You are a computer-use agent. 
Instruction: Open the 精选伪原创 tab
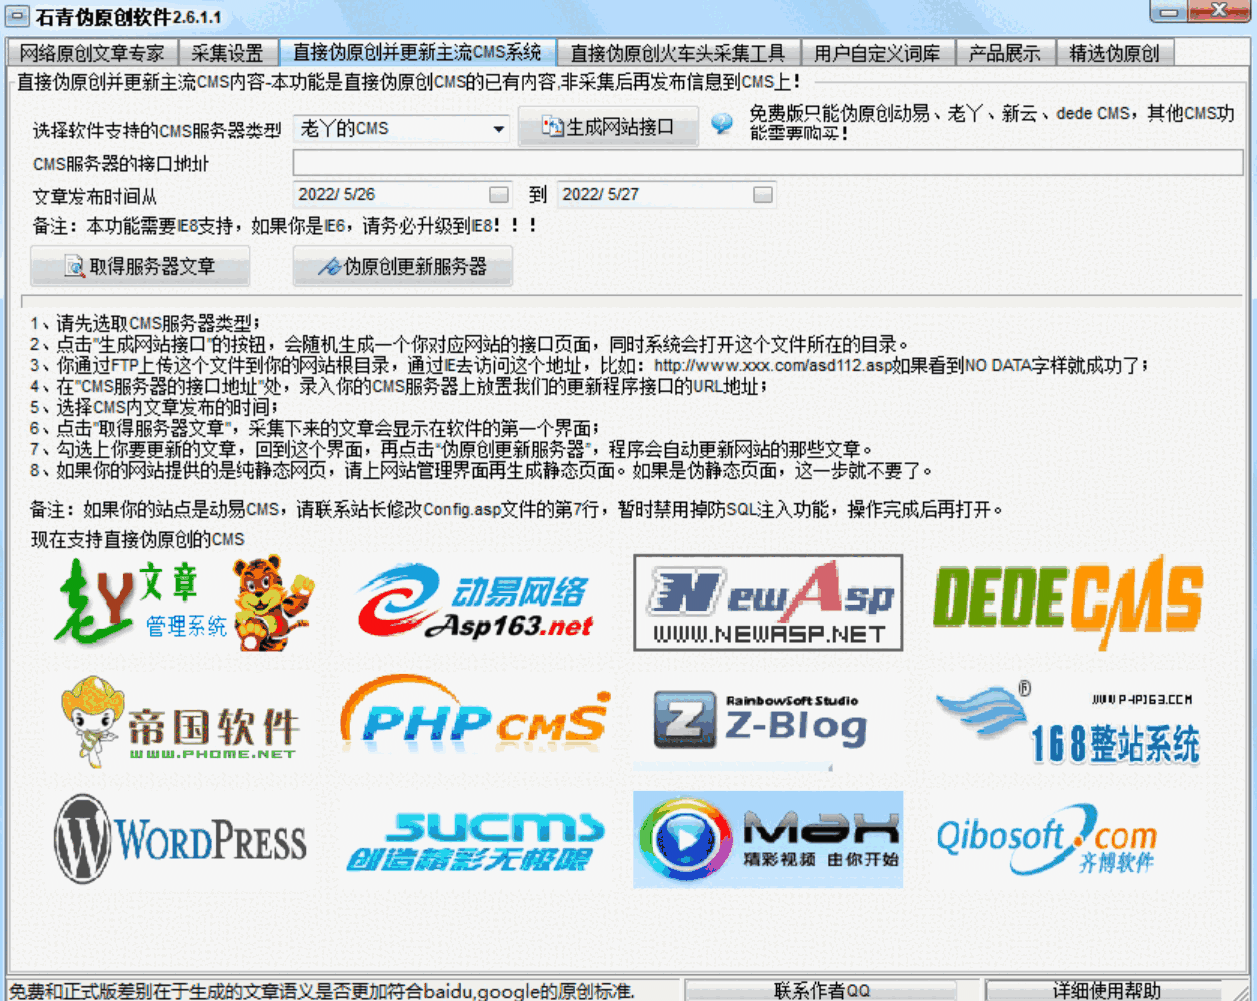pos(1115,53)
